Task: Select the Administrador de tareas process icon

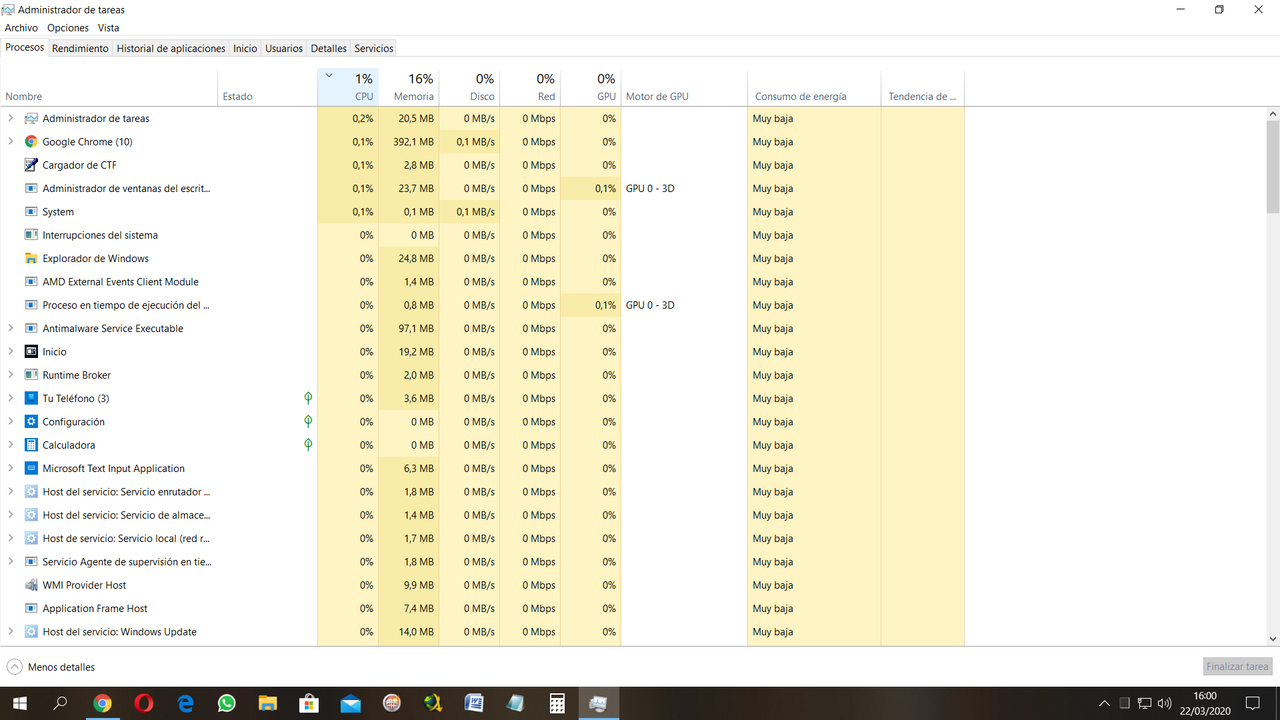Action: (x=31, y=118)
